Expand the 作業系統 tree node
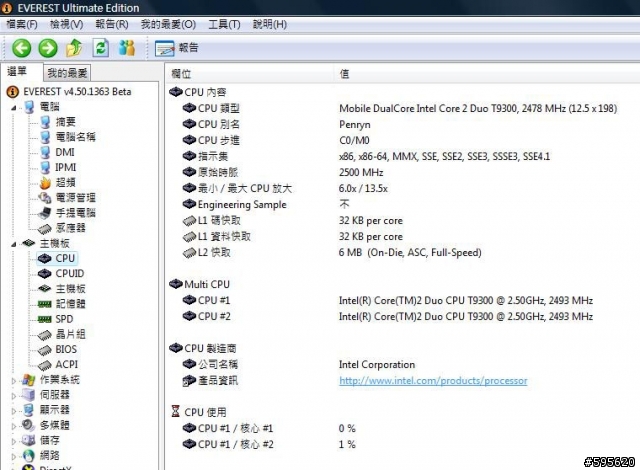640x470 pixels. pos(14,380)
